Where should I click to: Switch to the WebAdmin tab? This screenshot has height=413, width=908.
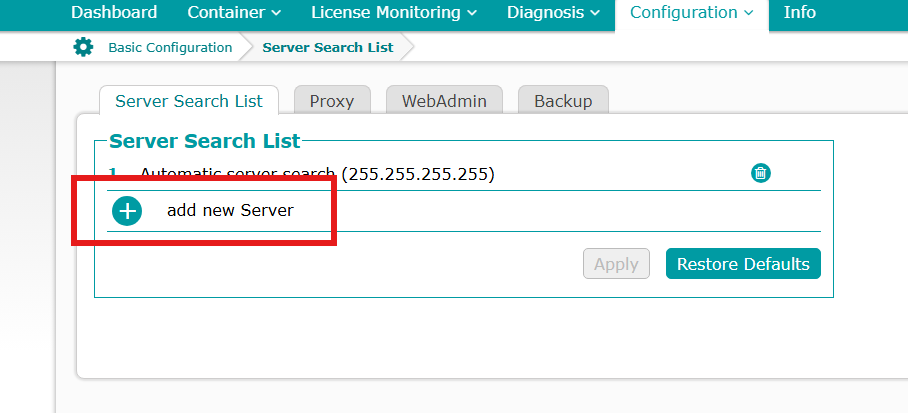coord(444,101)
